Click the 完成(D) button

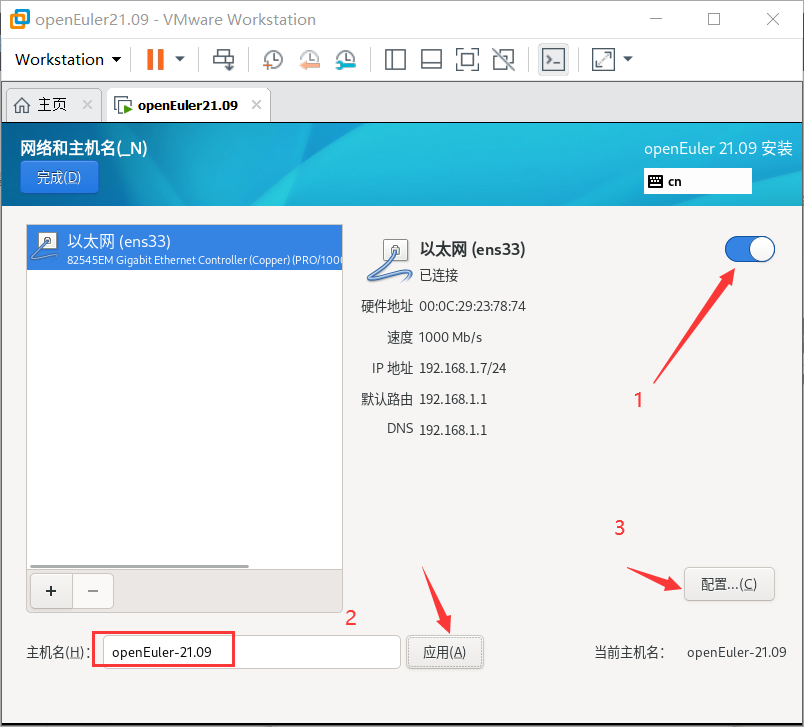click(x=59, y=177)
